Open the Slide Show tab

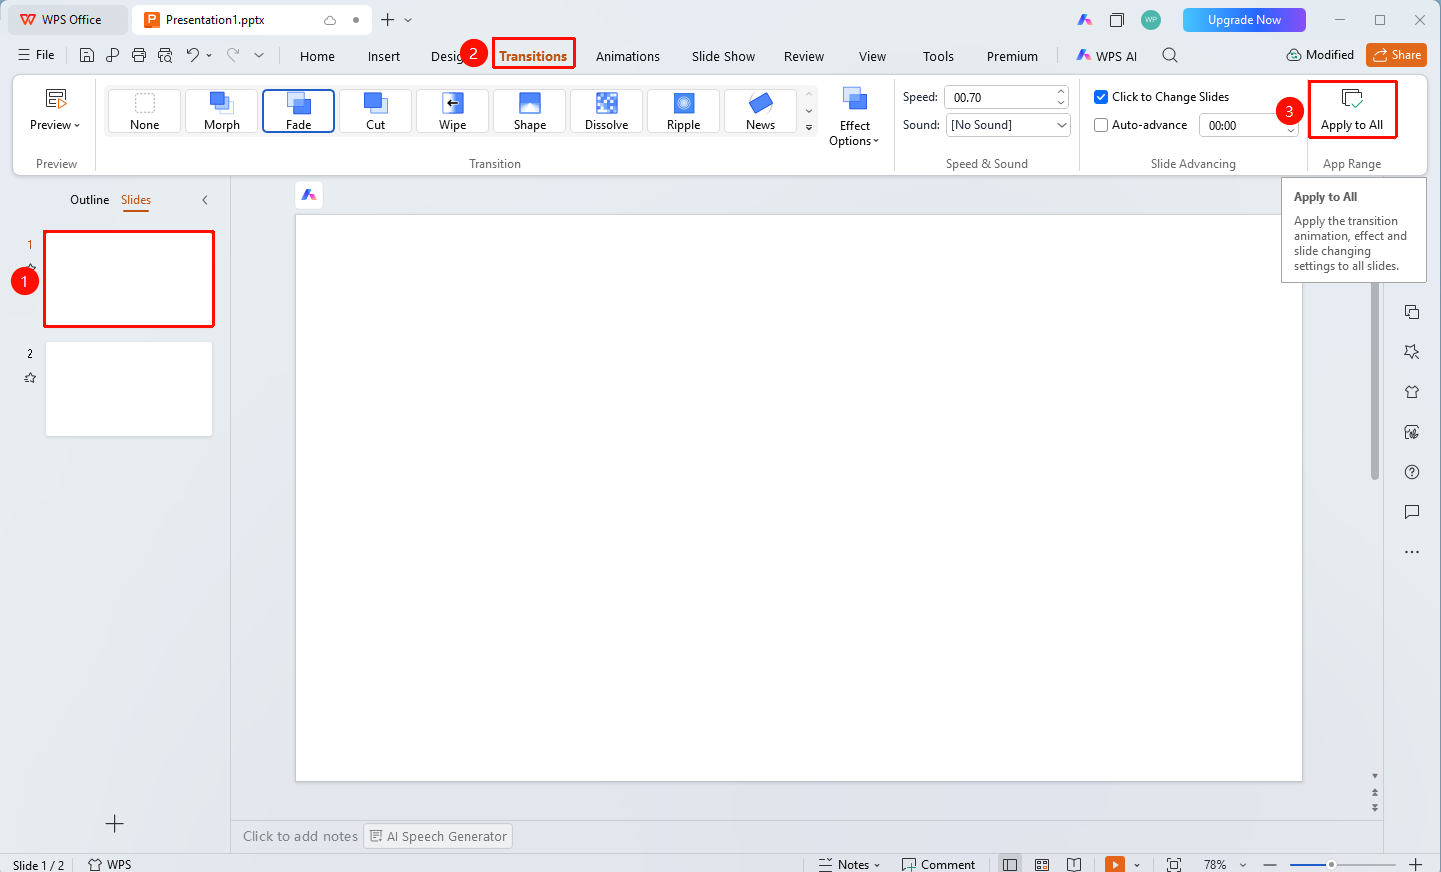[723, 56]
